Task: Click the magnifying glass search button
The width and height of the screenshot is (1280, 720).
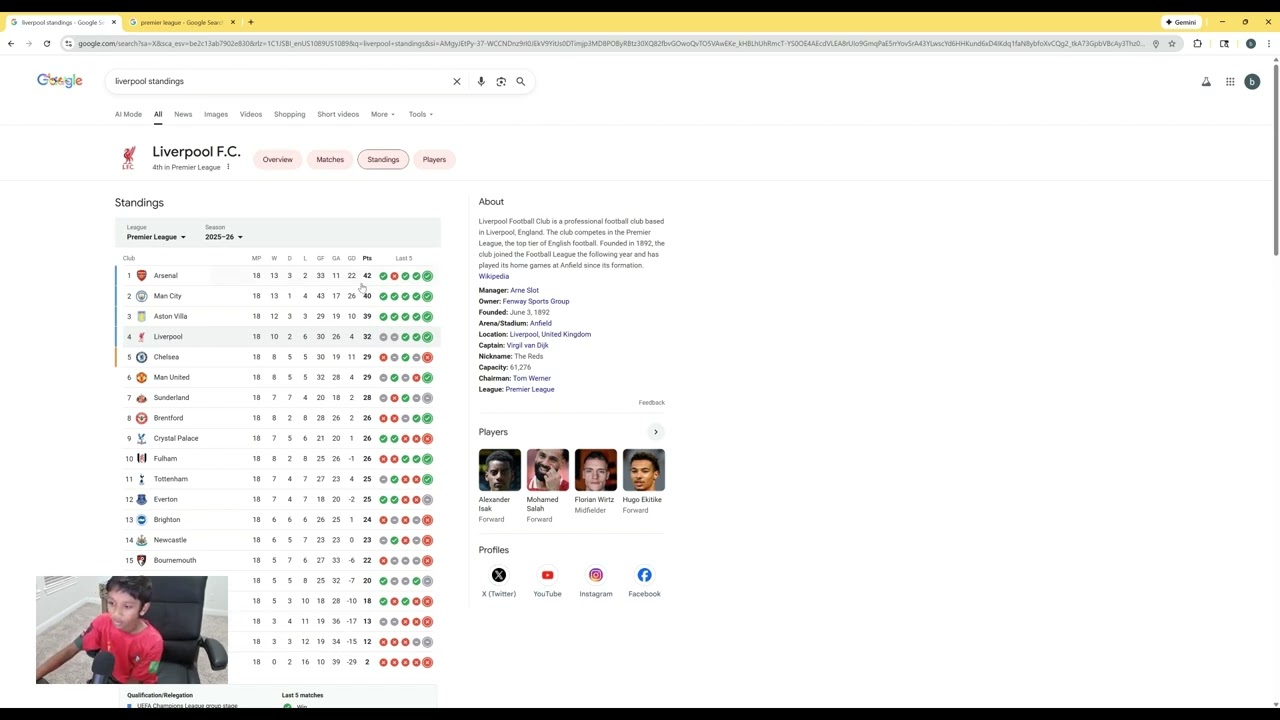Action: 520,81
